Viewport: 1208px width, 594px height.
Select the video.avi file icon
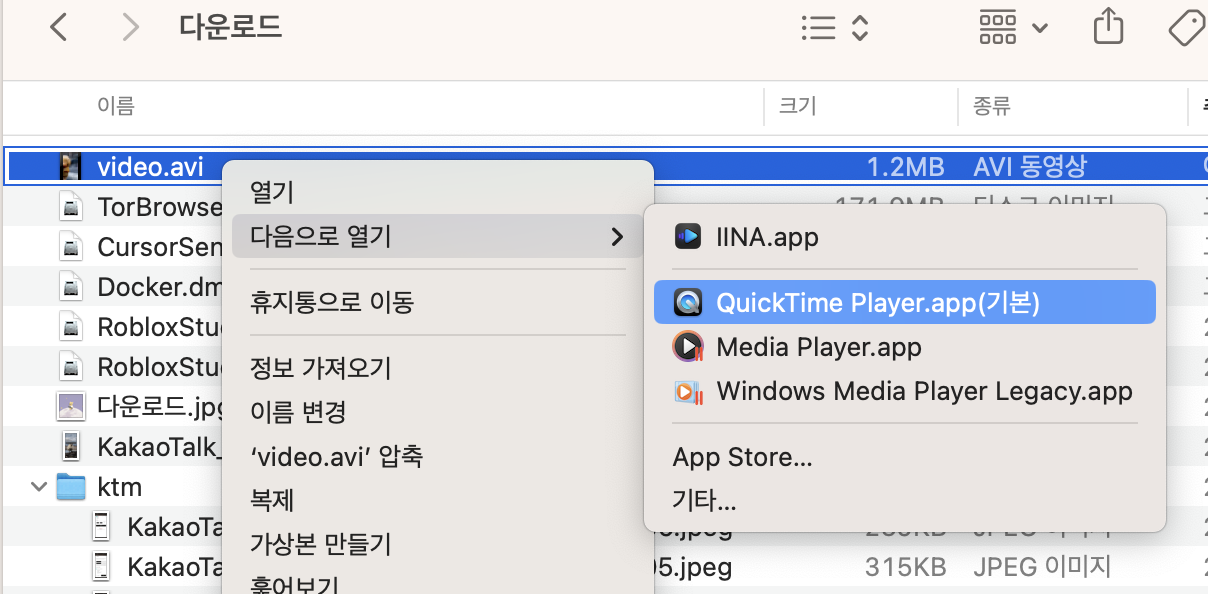point(70,167)
